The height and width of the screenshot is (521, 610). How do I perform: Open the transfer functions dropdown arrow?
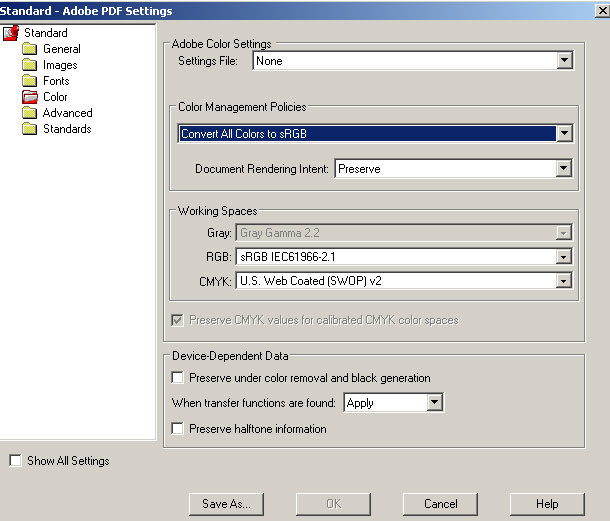435,402
